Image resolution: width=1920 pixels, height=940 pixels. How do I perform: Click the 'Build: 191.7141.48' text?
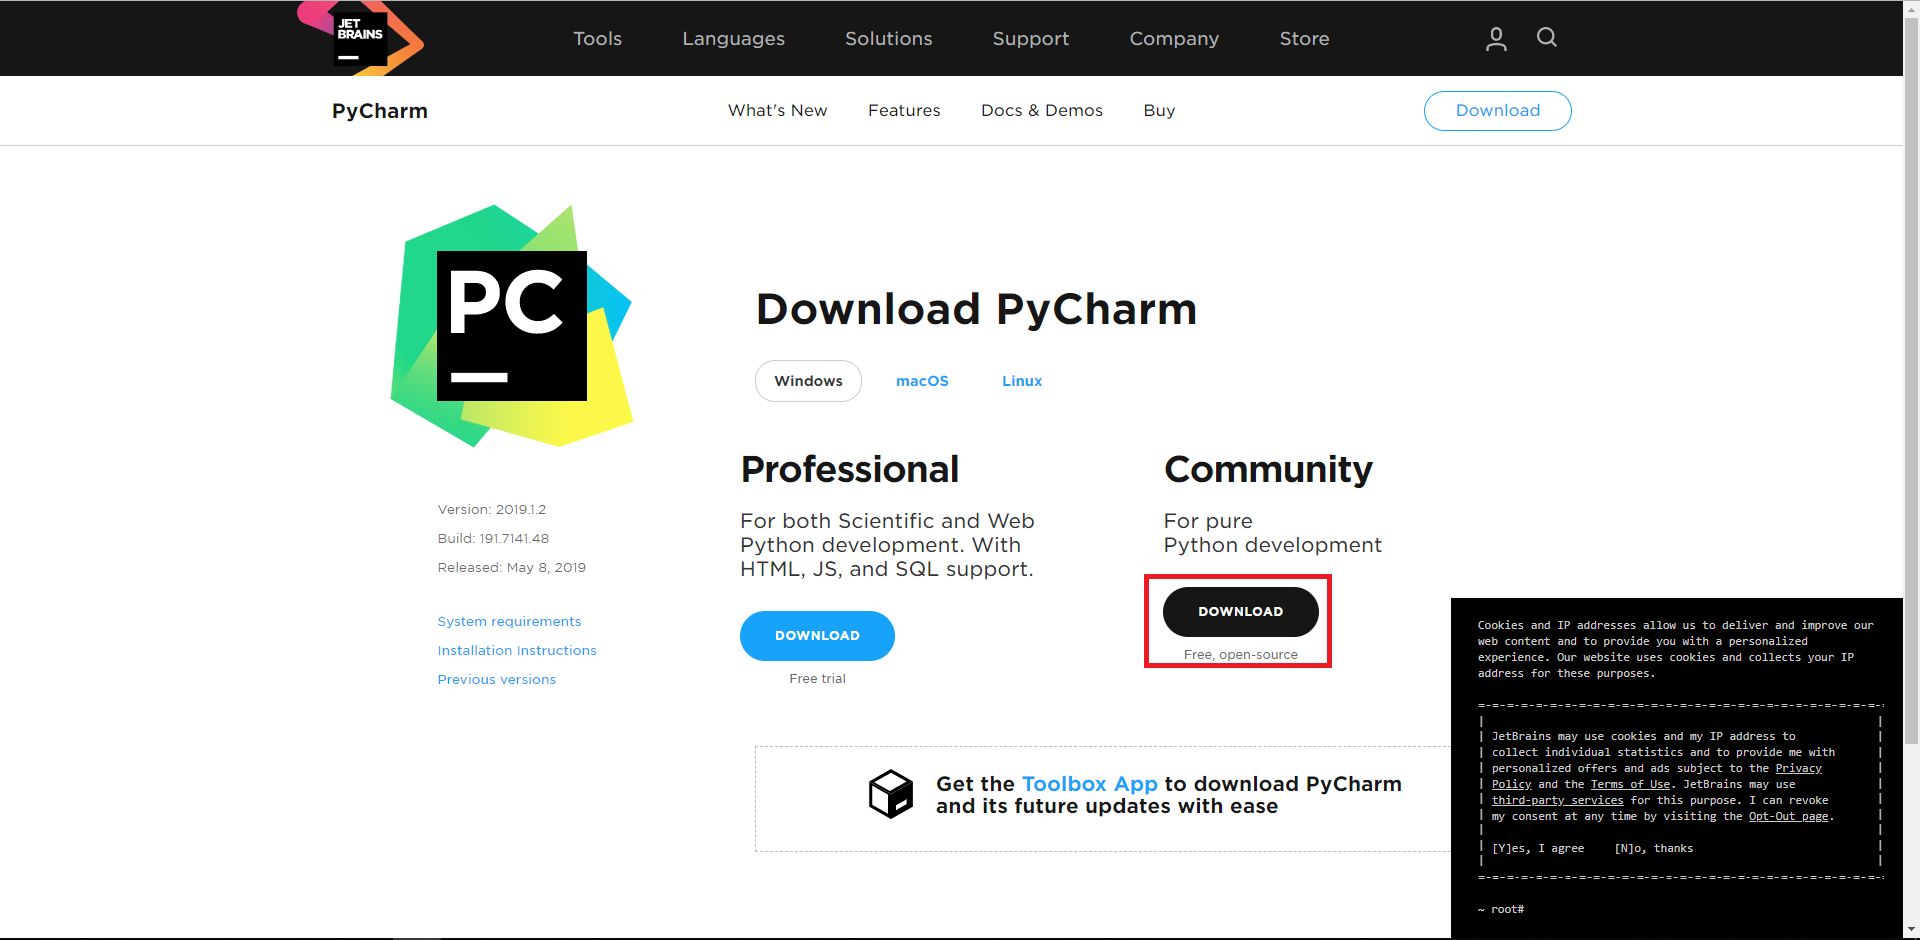click(x=493, y=538)
